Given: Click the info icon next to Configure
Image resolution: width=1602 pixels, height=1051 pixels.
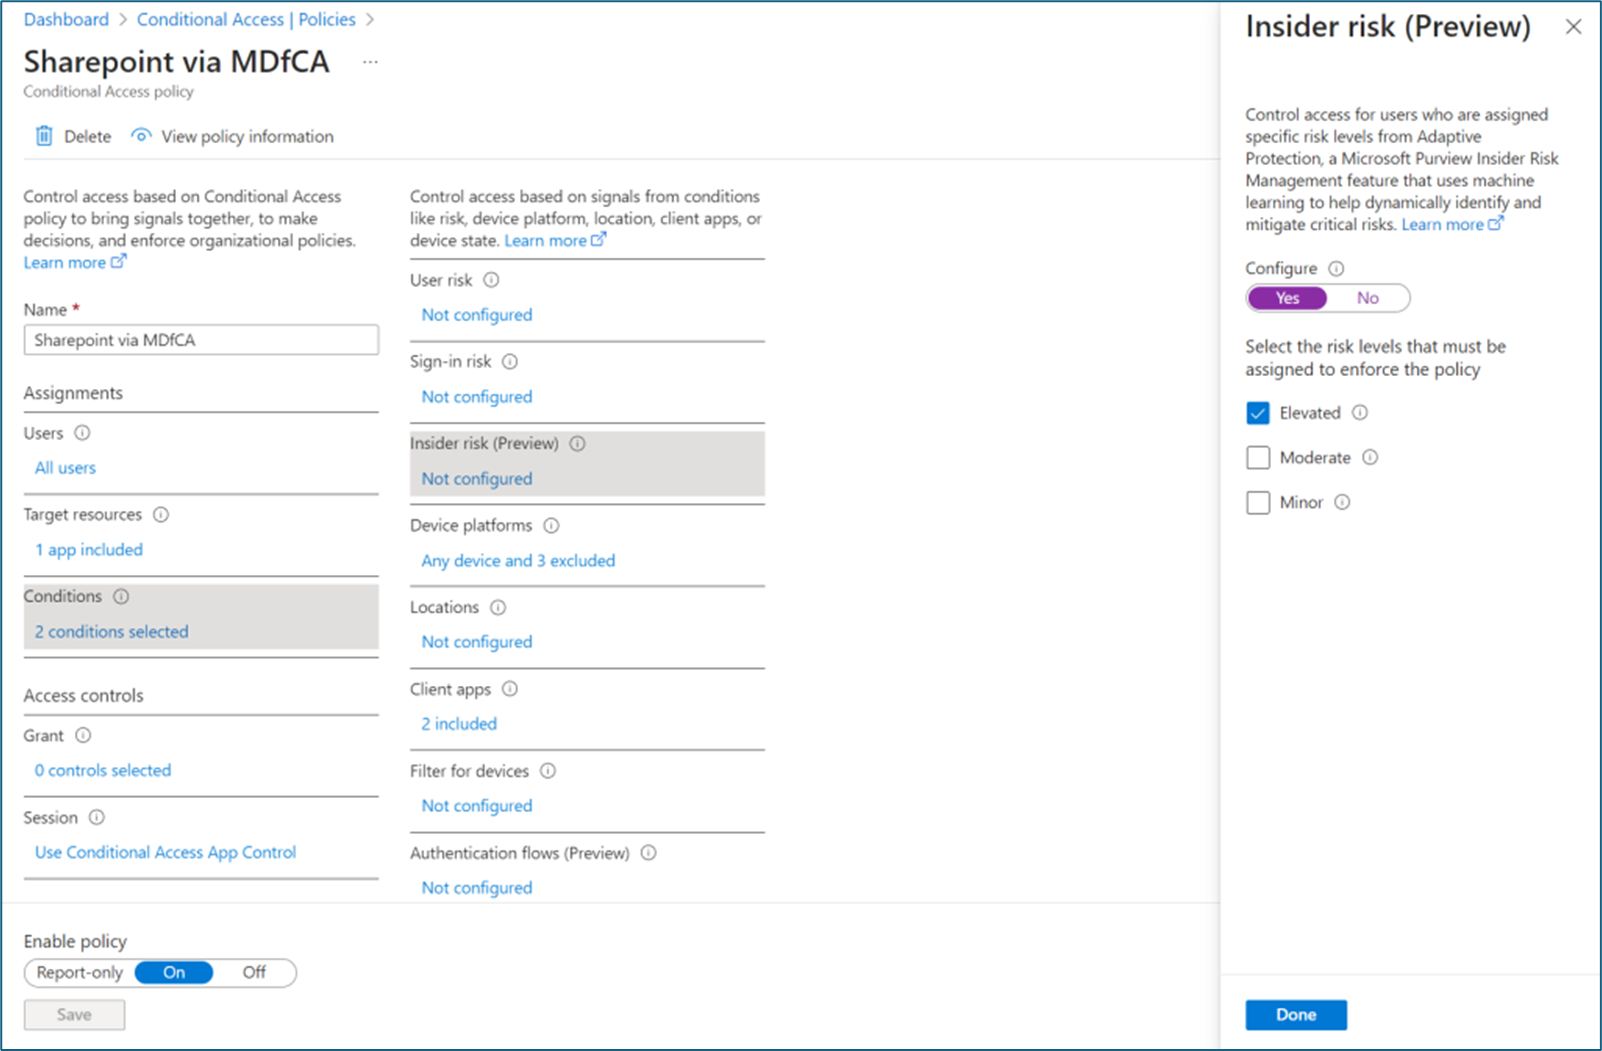Looking at the screenshot, I should pyautogui.click(x=1336, y=268).
